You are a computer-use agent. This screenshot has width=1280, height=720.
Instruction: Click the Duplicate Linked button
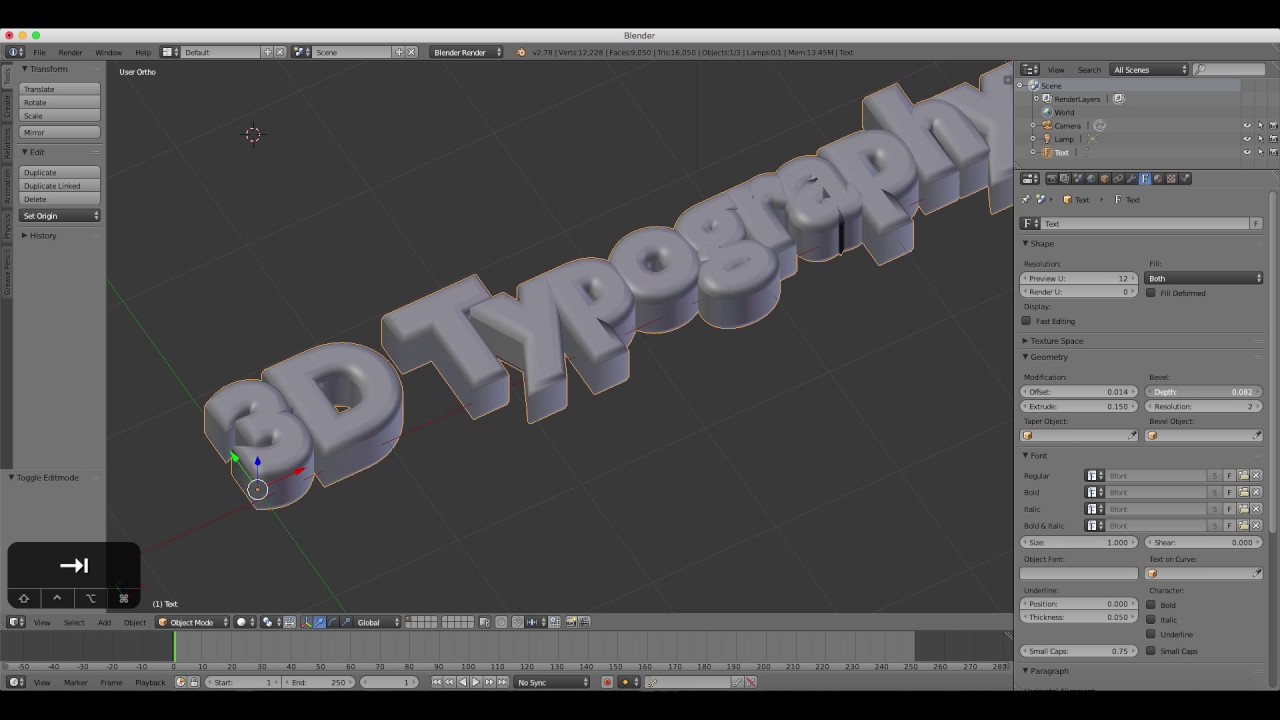tap(60, 186)
